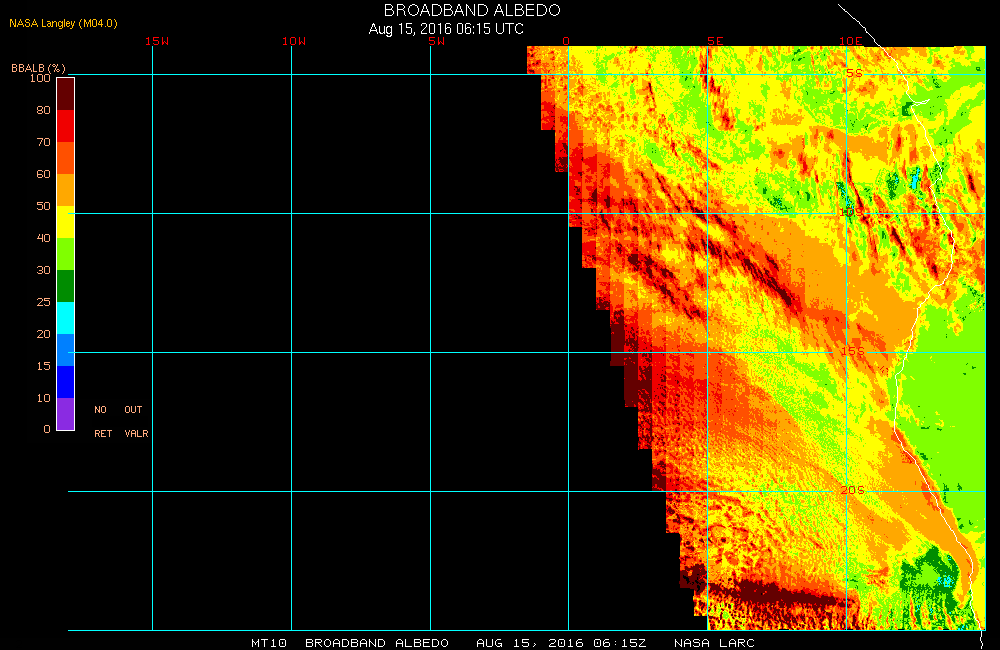Click the colorbar value 10
This screenshot has width=1000, height=650.
click(43, 397)
